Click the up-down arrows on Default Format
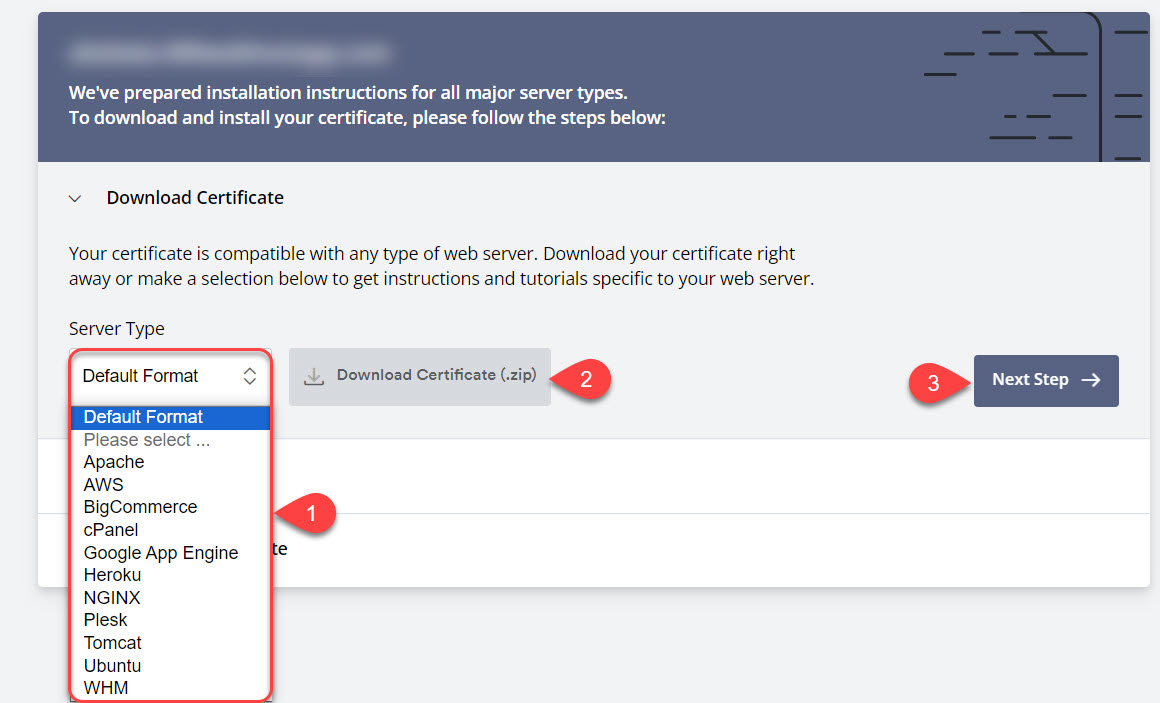 [x=250, y=376]
